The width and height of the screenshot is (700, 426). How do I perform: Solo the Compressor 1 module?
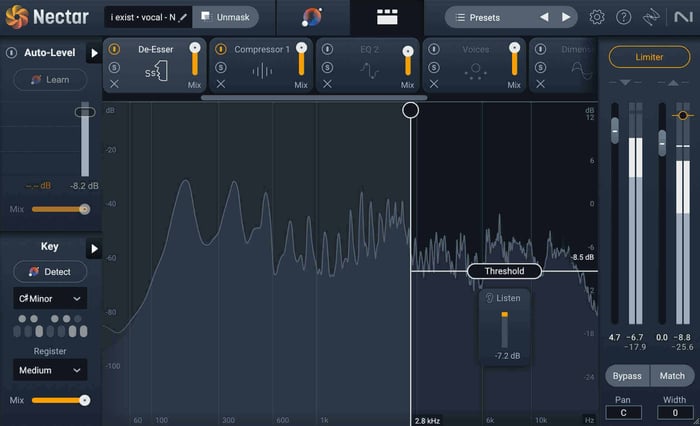pos(221,67)
